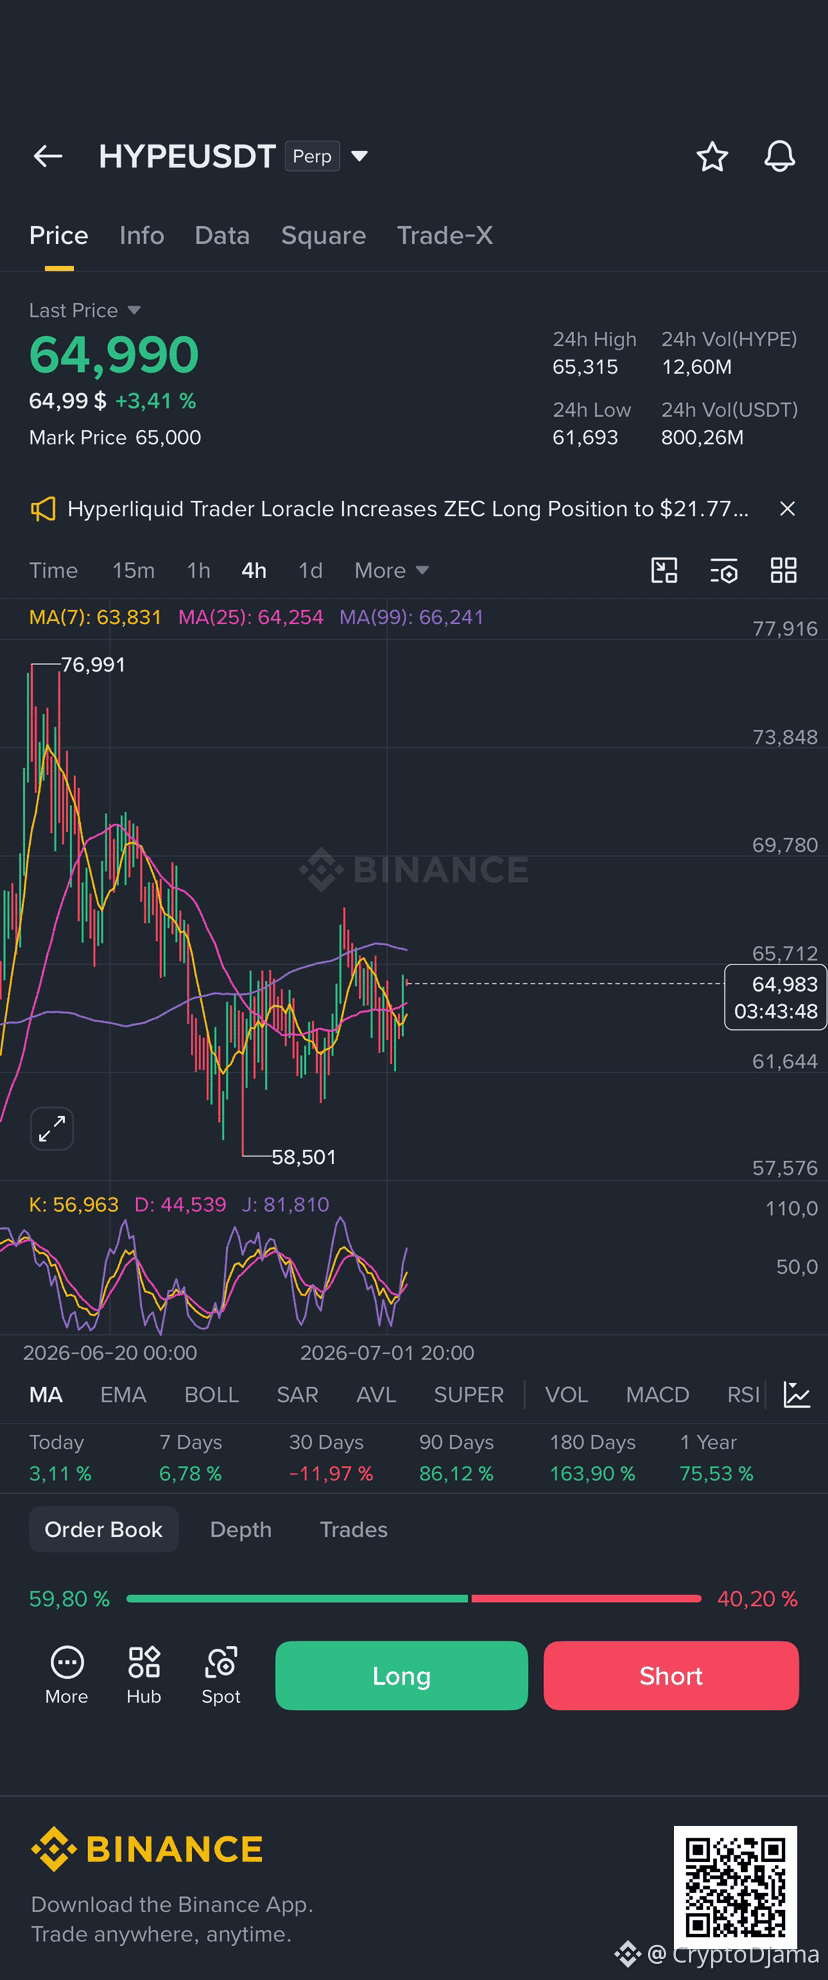This screenshot has height=1980, width=828.
Task: Tap the 90 Days 86,12 % performance
Action: [456, 1458]
